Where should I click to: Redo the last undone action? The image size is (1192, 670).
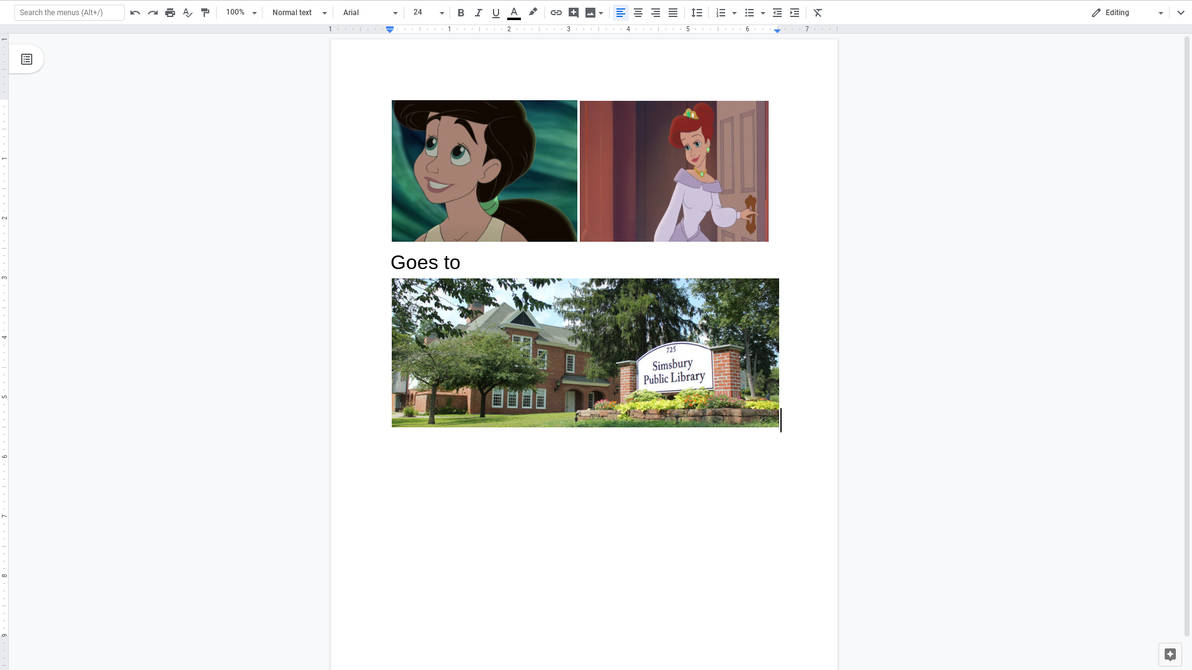(x=153, y=13)
